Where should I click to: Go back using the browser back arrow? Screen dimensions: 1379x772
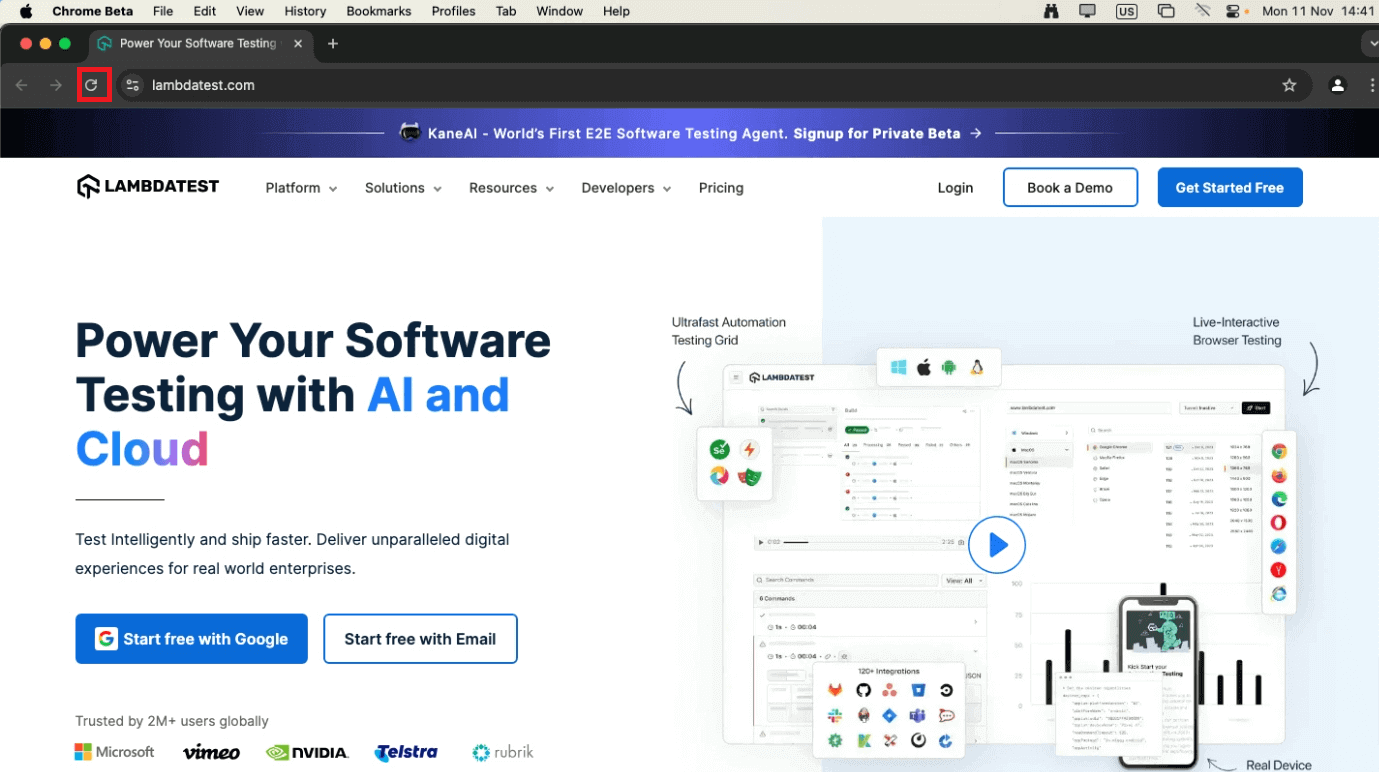(x=22, y=85)
